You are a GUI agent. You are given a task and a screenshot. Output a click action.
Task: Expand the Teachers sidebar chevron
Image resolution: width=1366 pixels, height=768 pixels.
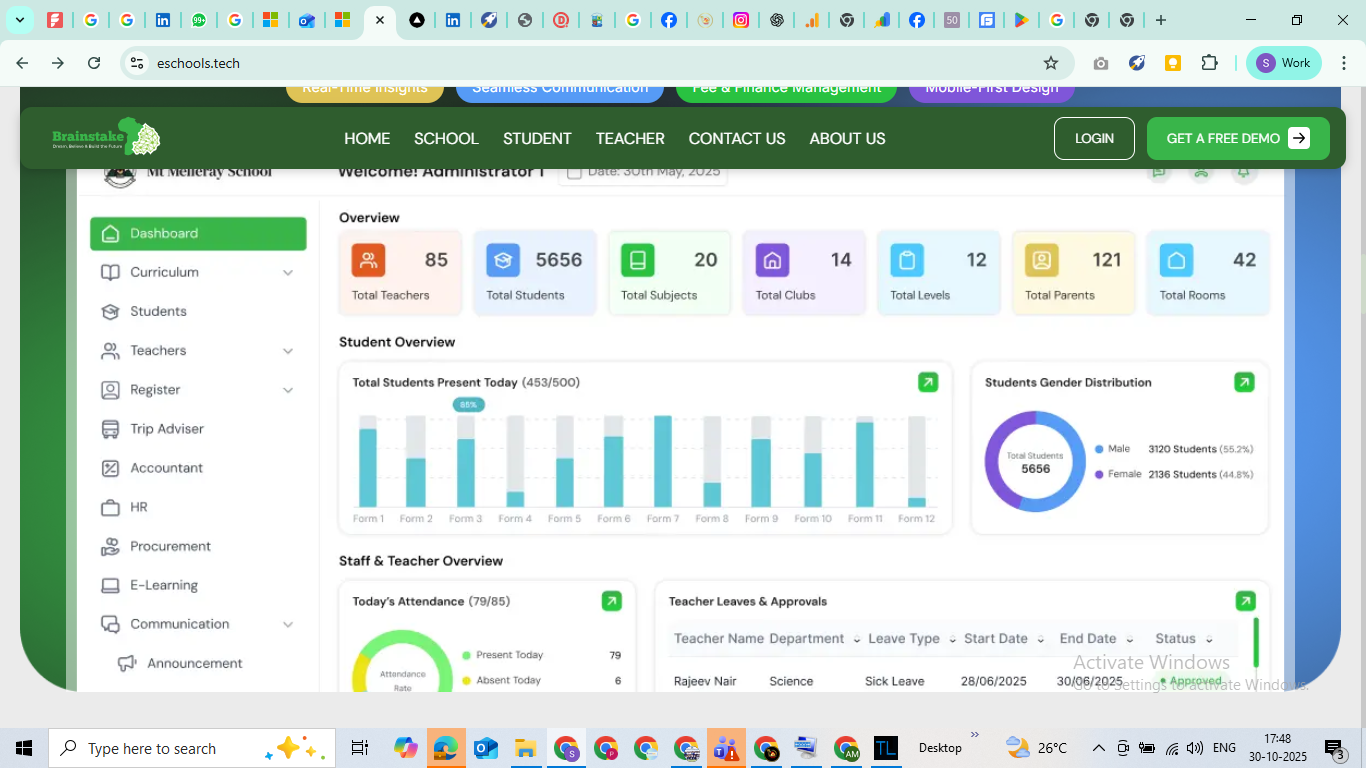(287, 351)
